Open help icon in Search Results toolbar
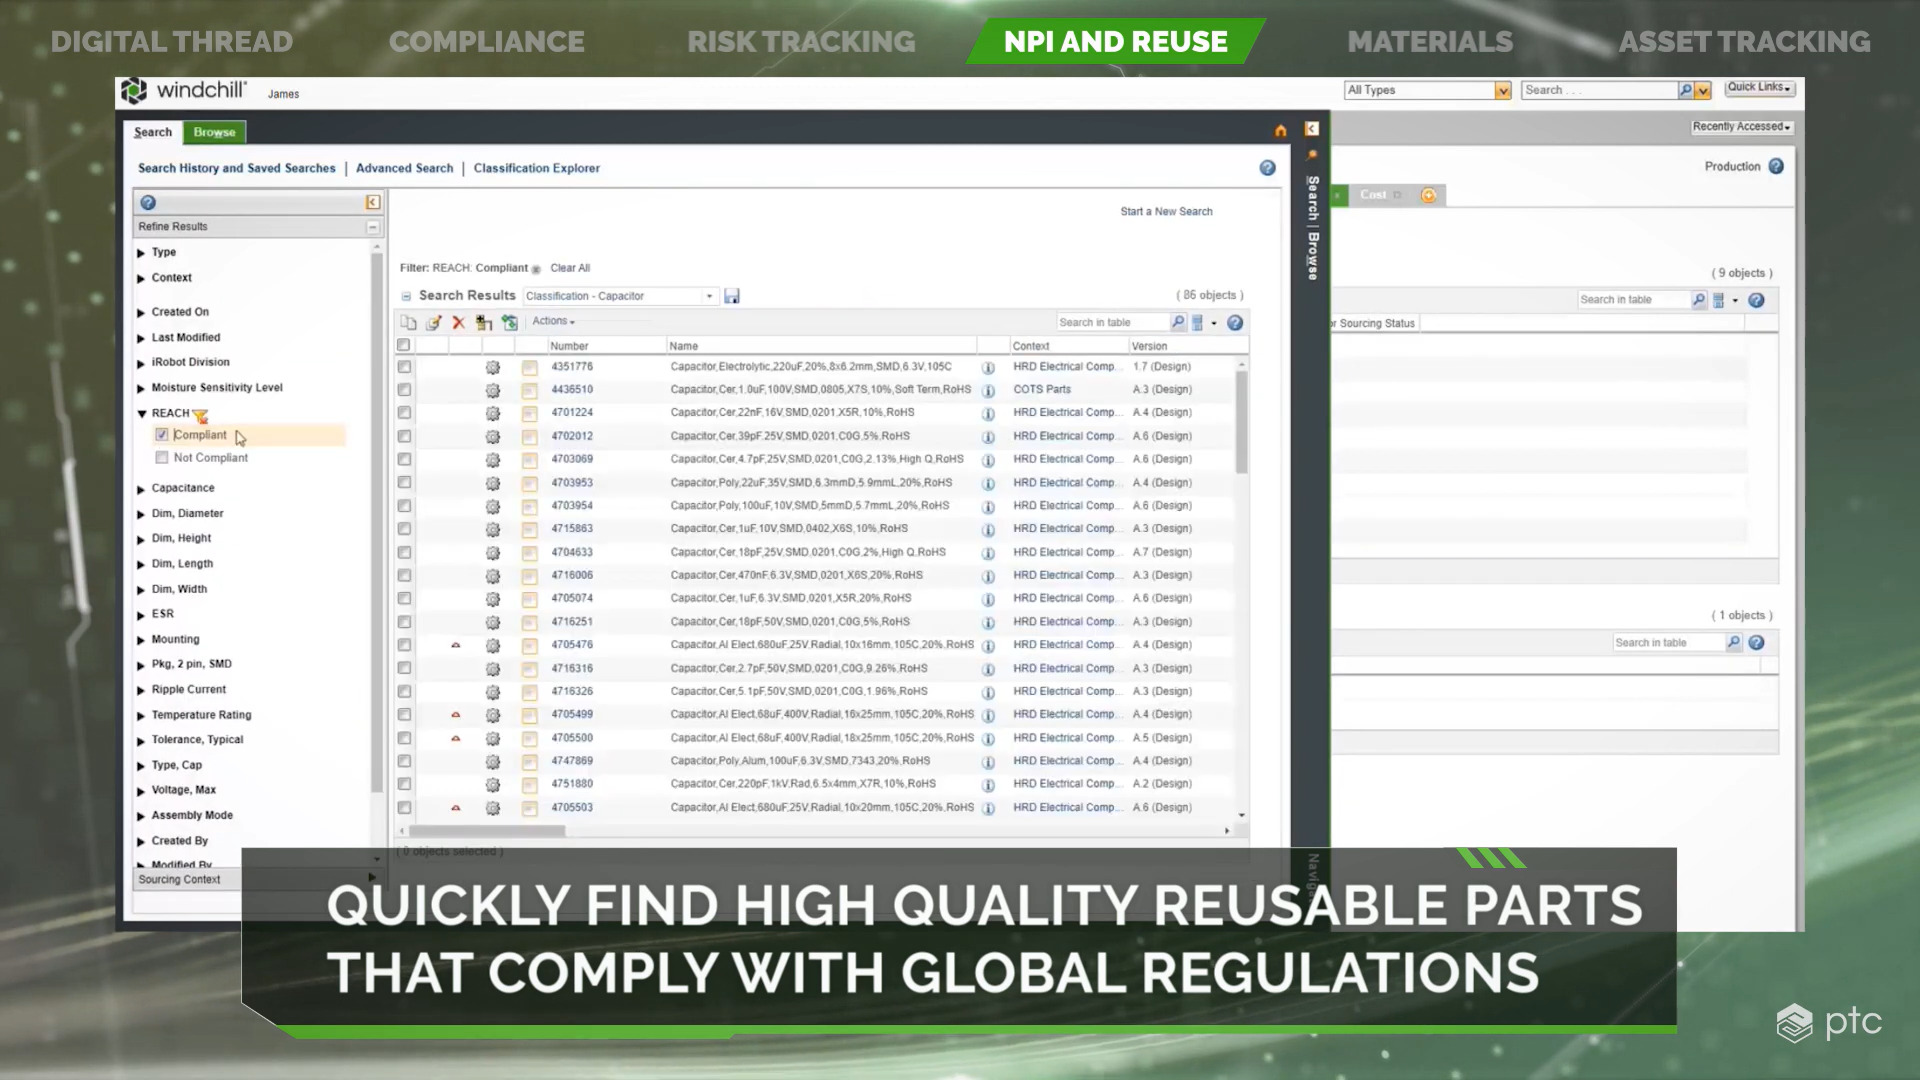 coord(1235,322)
